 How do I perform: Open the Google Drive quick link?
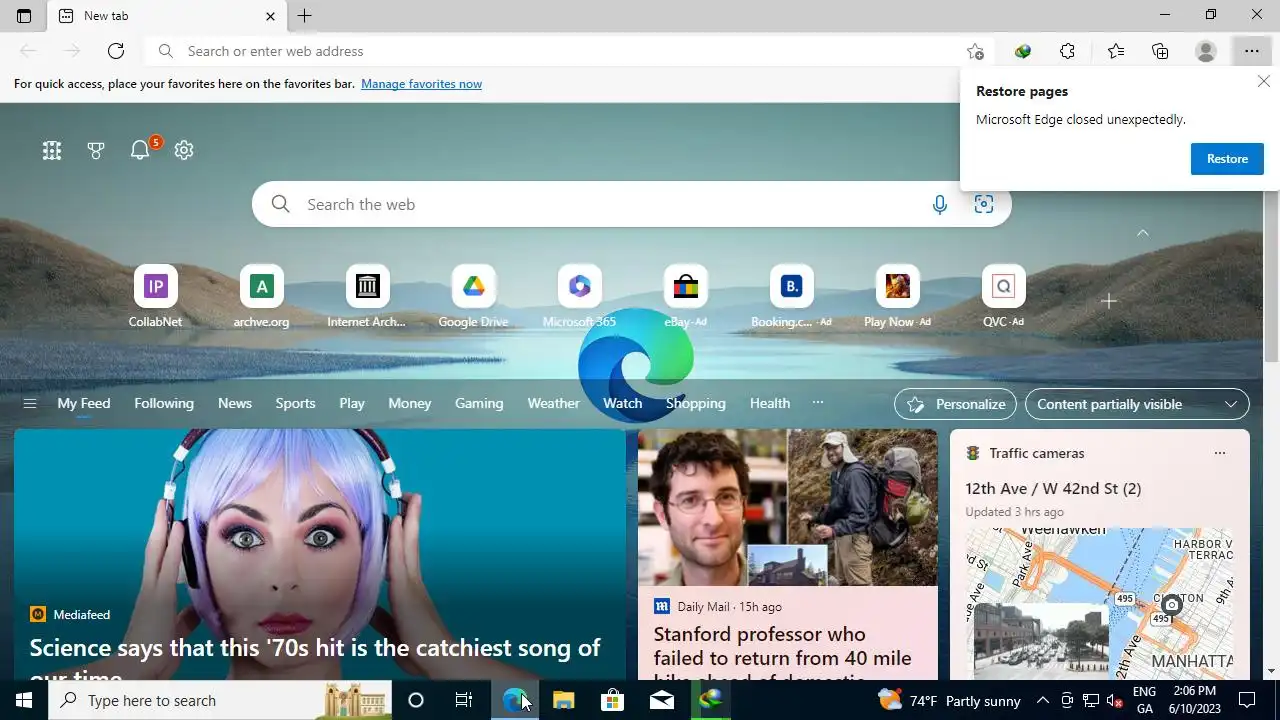(x=473, y=296)
